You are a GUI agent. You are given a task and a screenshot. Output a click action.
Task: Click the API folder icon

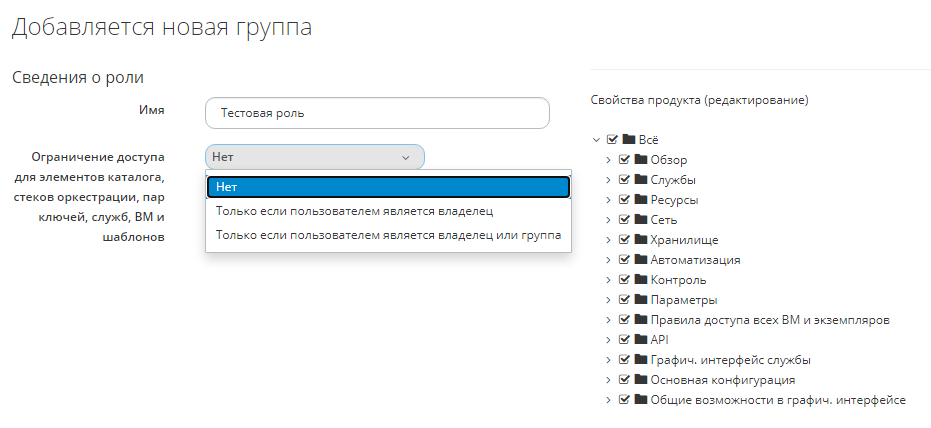pos(641,340)
